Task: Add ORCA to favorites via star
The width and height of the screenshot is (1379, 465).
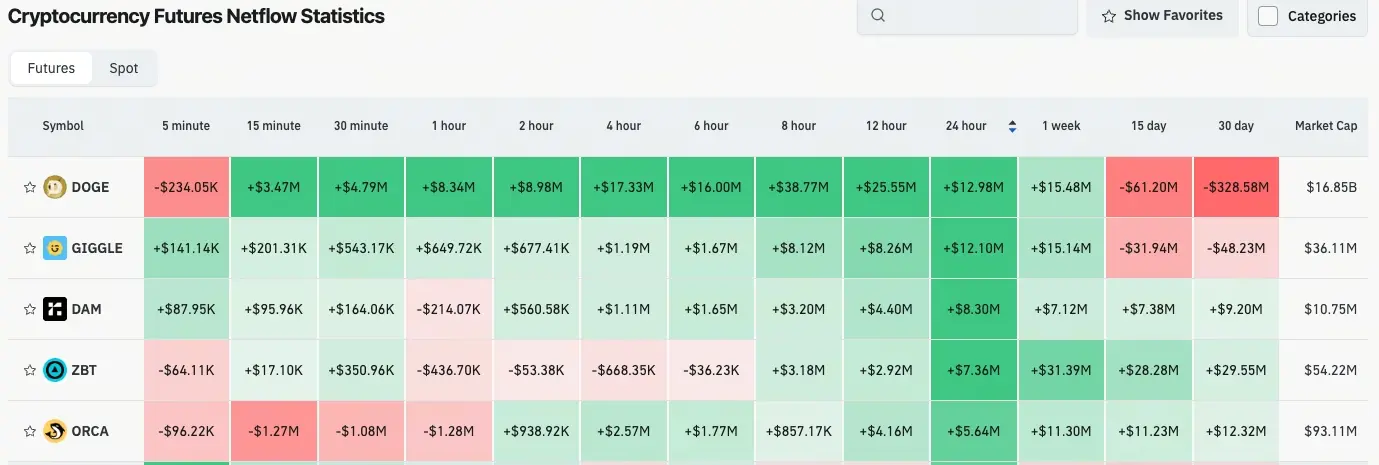Action: point(29,431)
